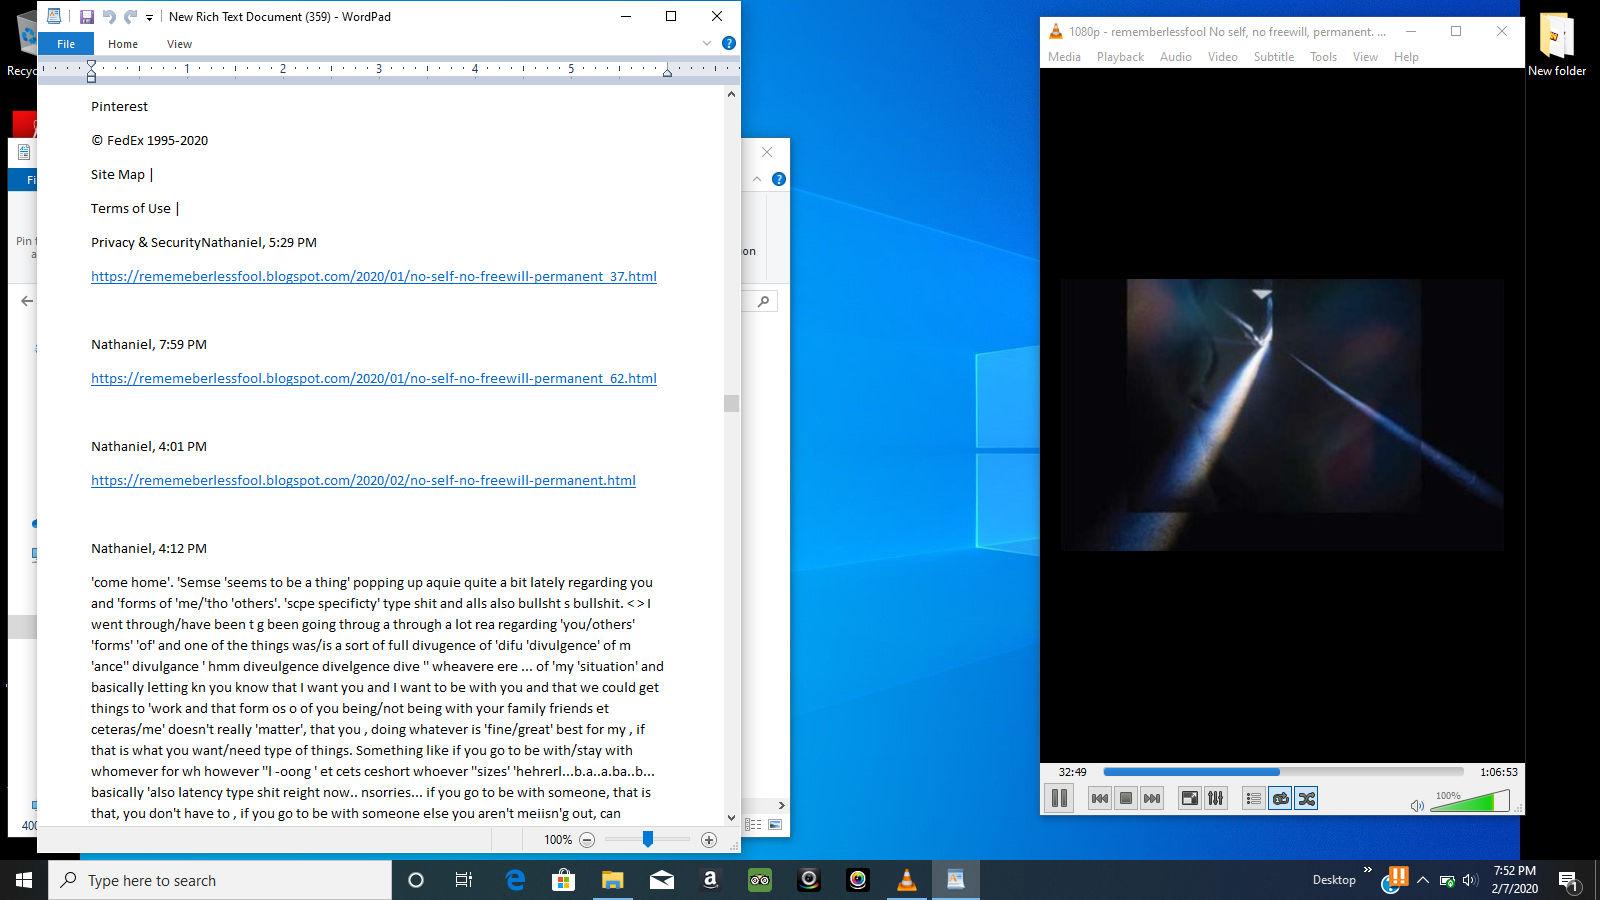
Task: Open the 2020/02 permanent.html blog link
Action: pyautogui.click(x=363, y=480)
